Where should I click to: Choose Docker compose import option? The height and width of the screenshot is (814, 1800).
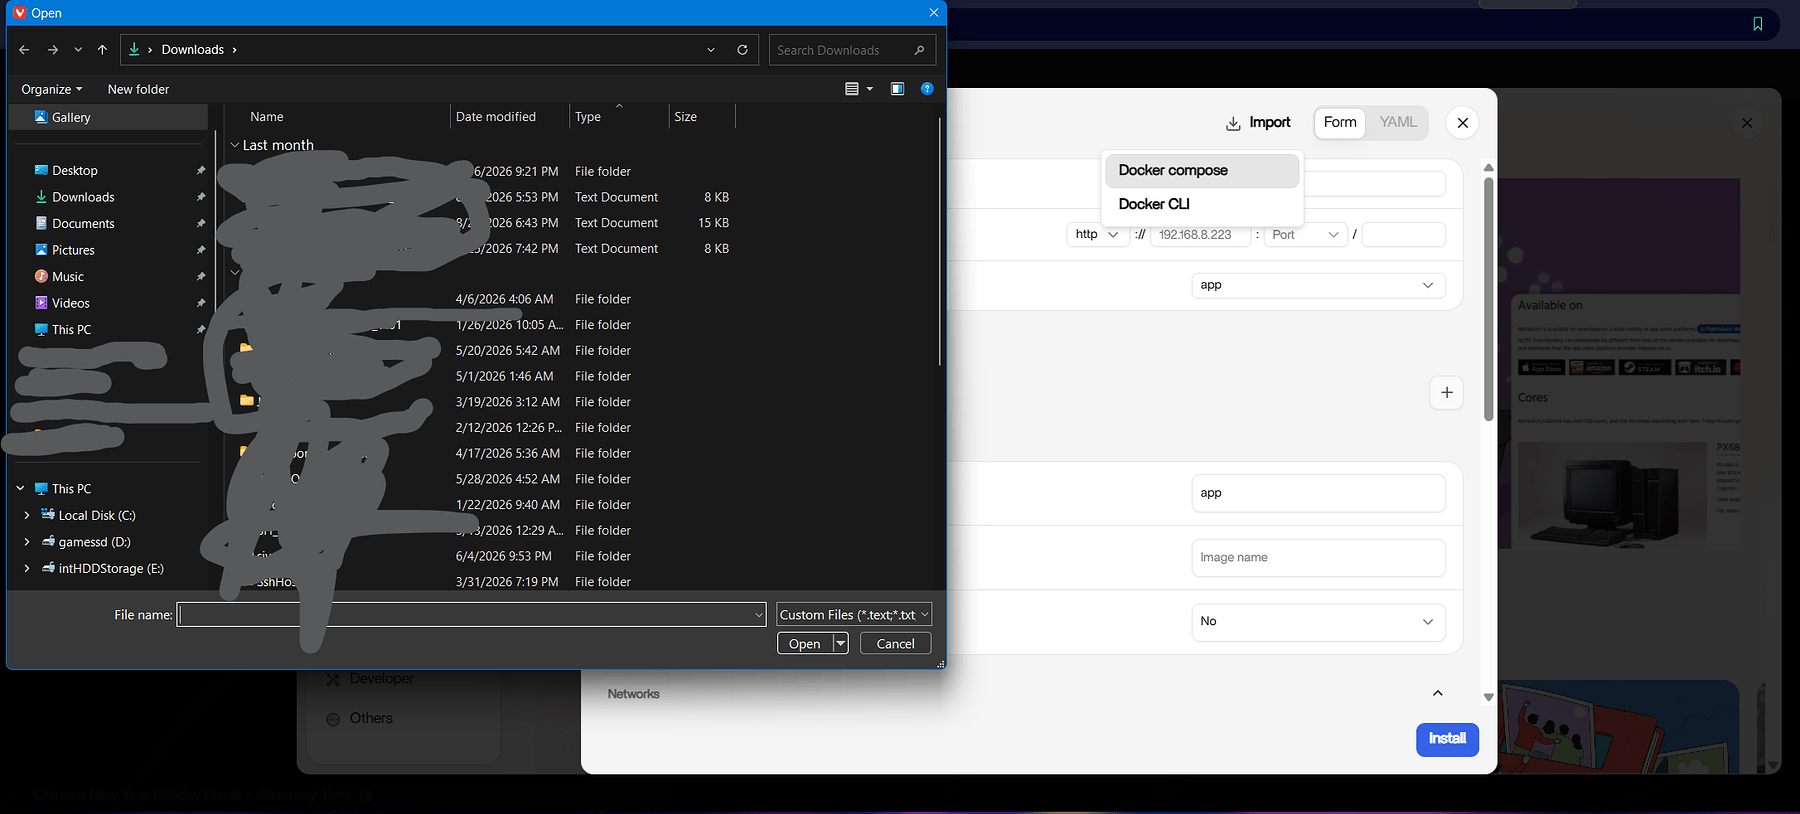tap(1202, 171)
